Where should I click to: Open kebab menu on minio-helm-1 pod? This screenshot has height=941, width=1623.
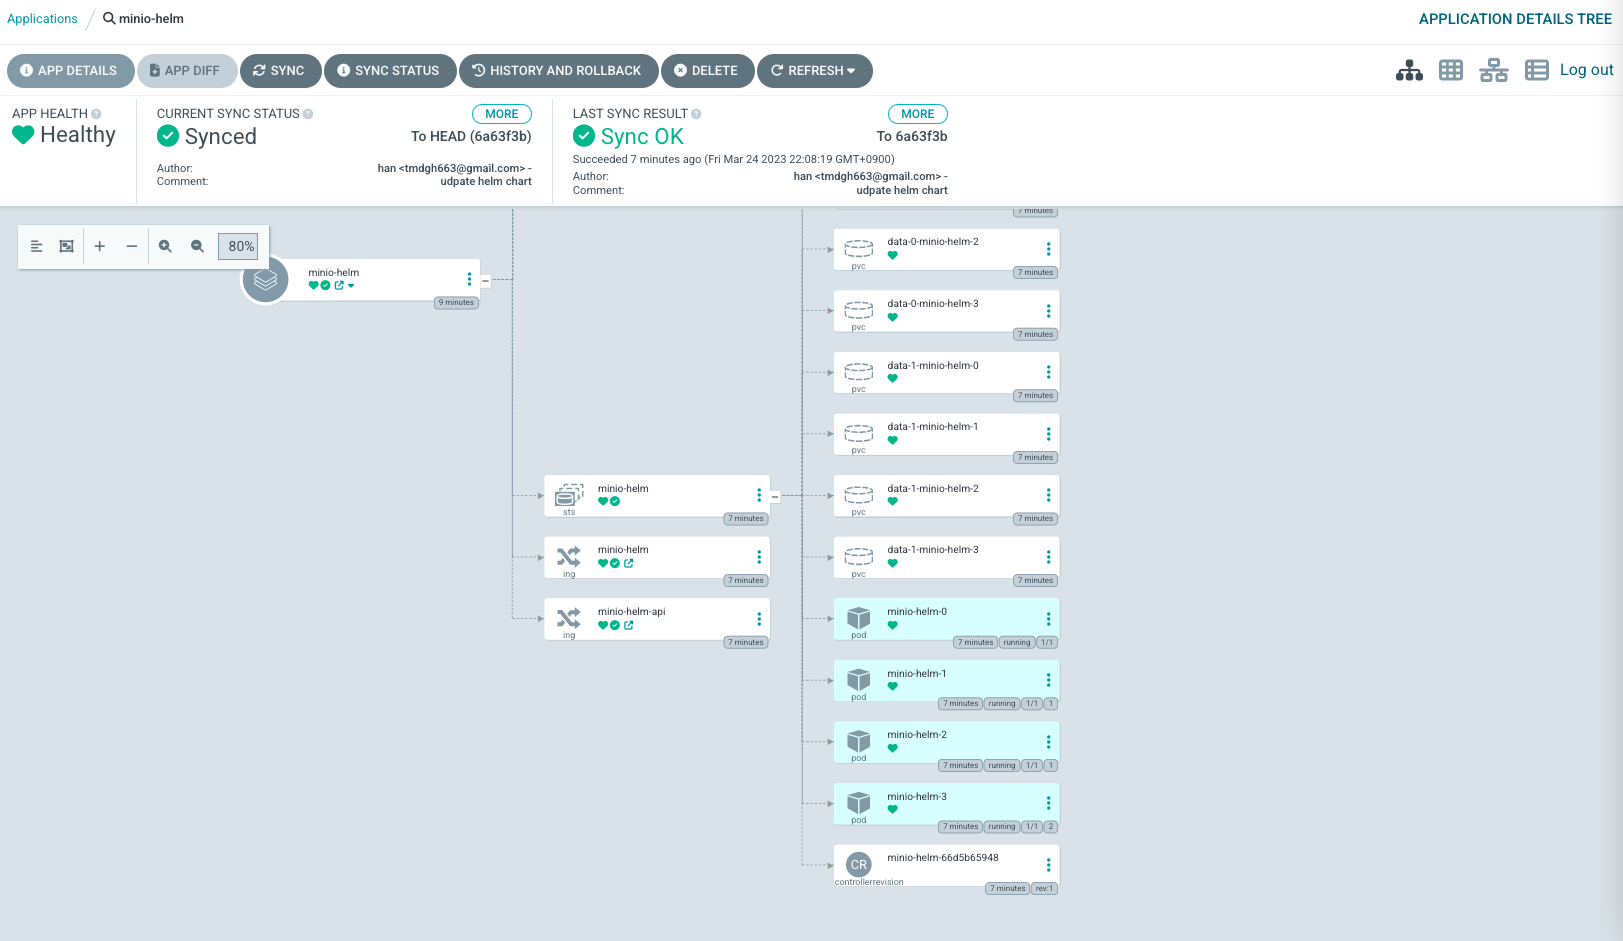[1049, 680]
